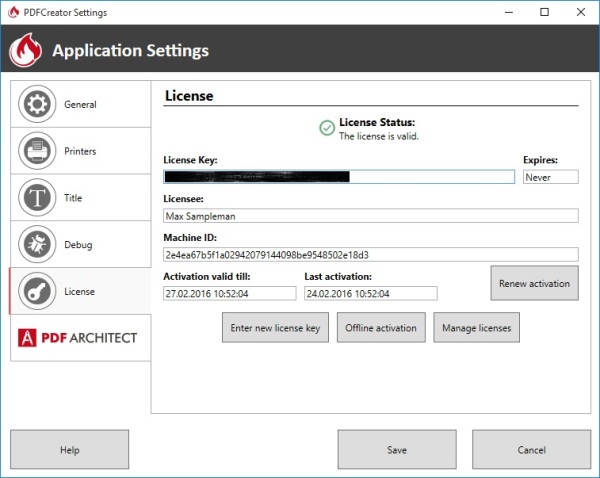Click the General gear icon
Screen dimensions: 600x478
point(38,105)
